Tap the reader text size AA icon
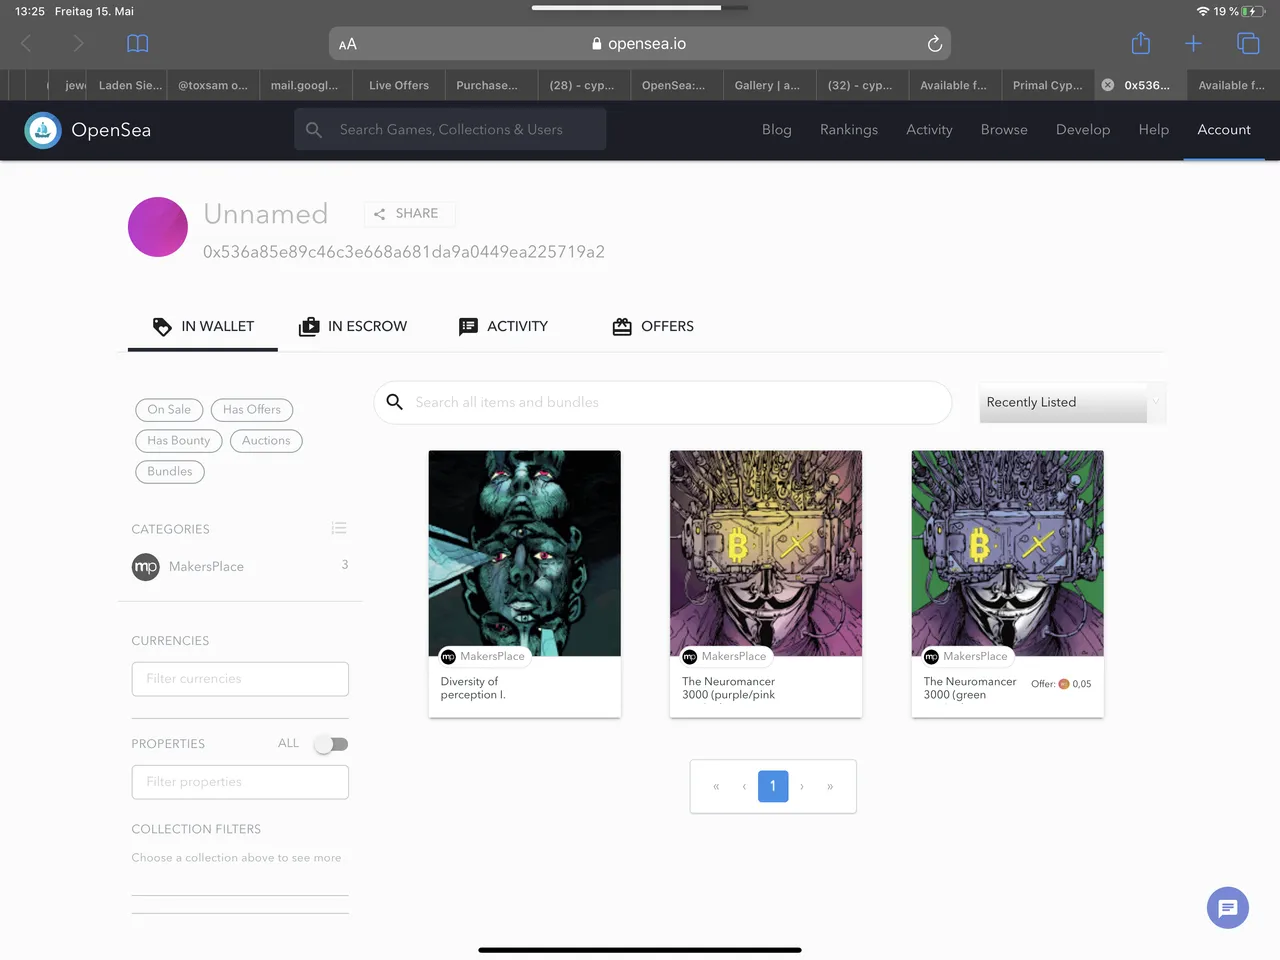 pyautogui.click(x=348, y=44)
